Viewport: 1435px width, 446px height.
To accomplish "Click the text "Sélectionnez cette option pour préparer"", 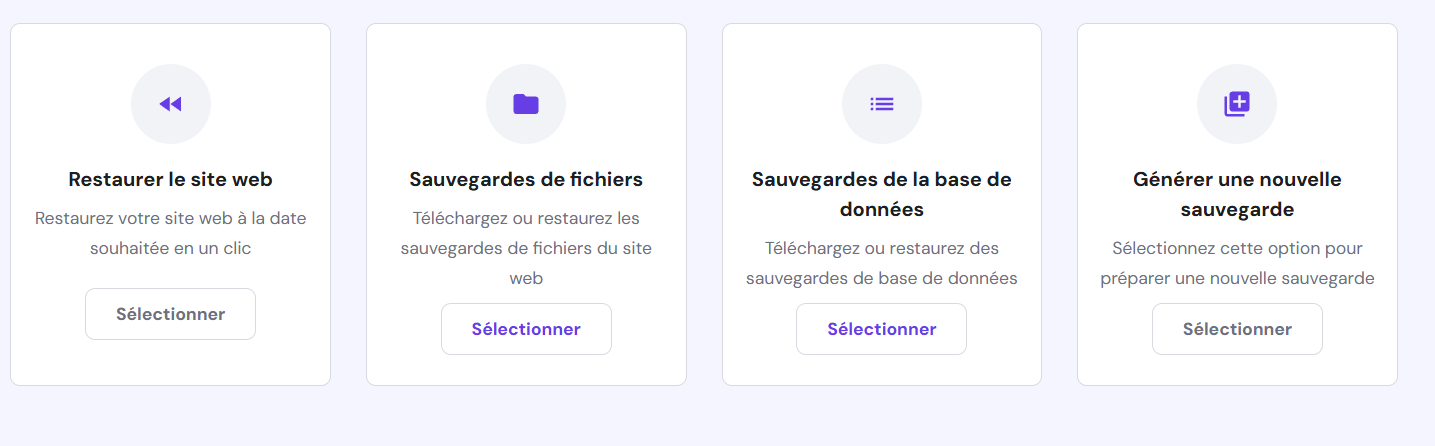I will point(1237,263).
